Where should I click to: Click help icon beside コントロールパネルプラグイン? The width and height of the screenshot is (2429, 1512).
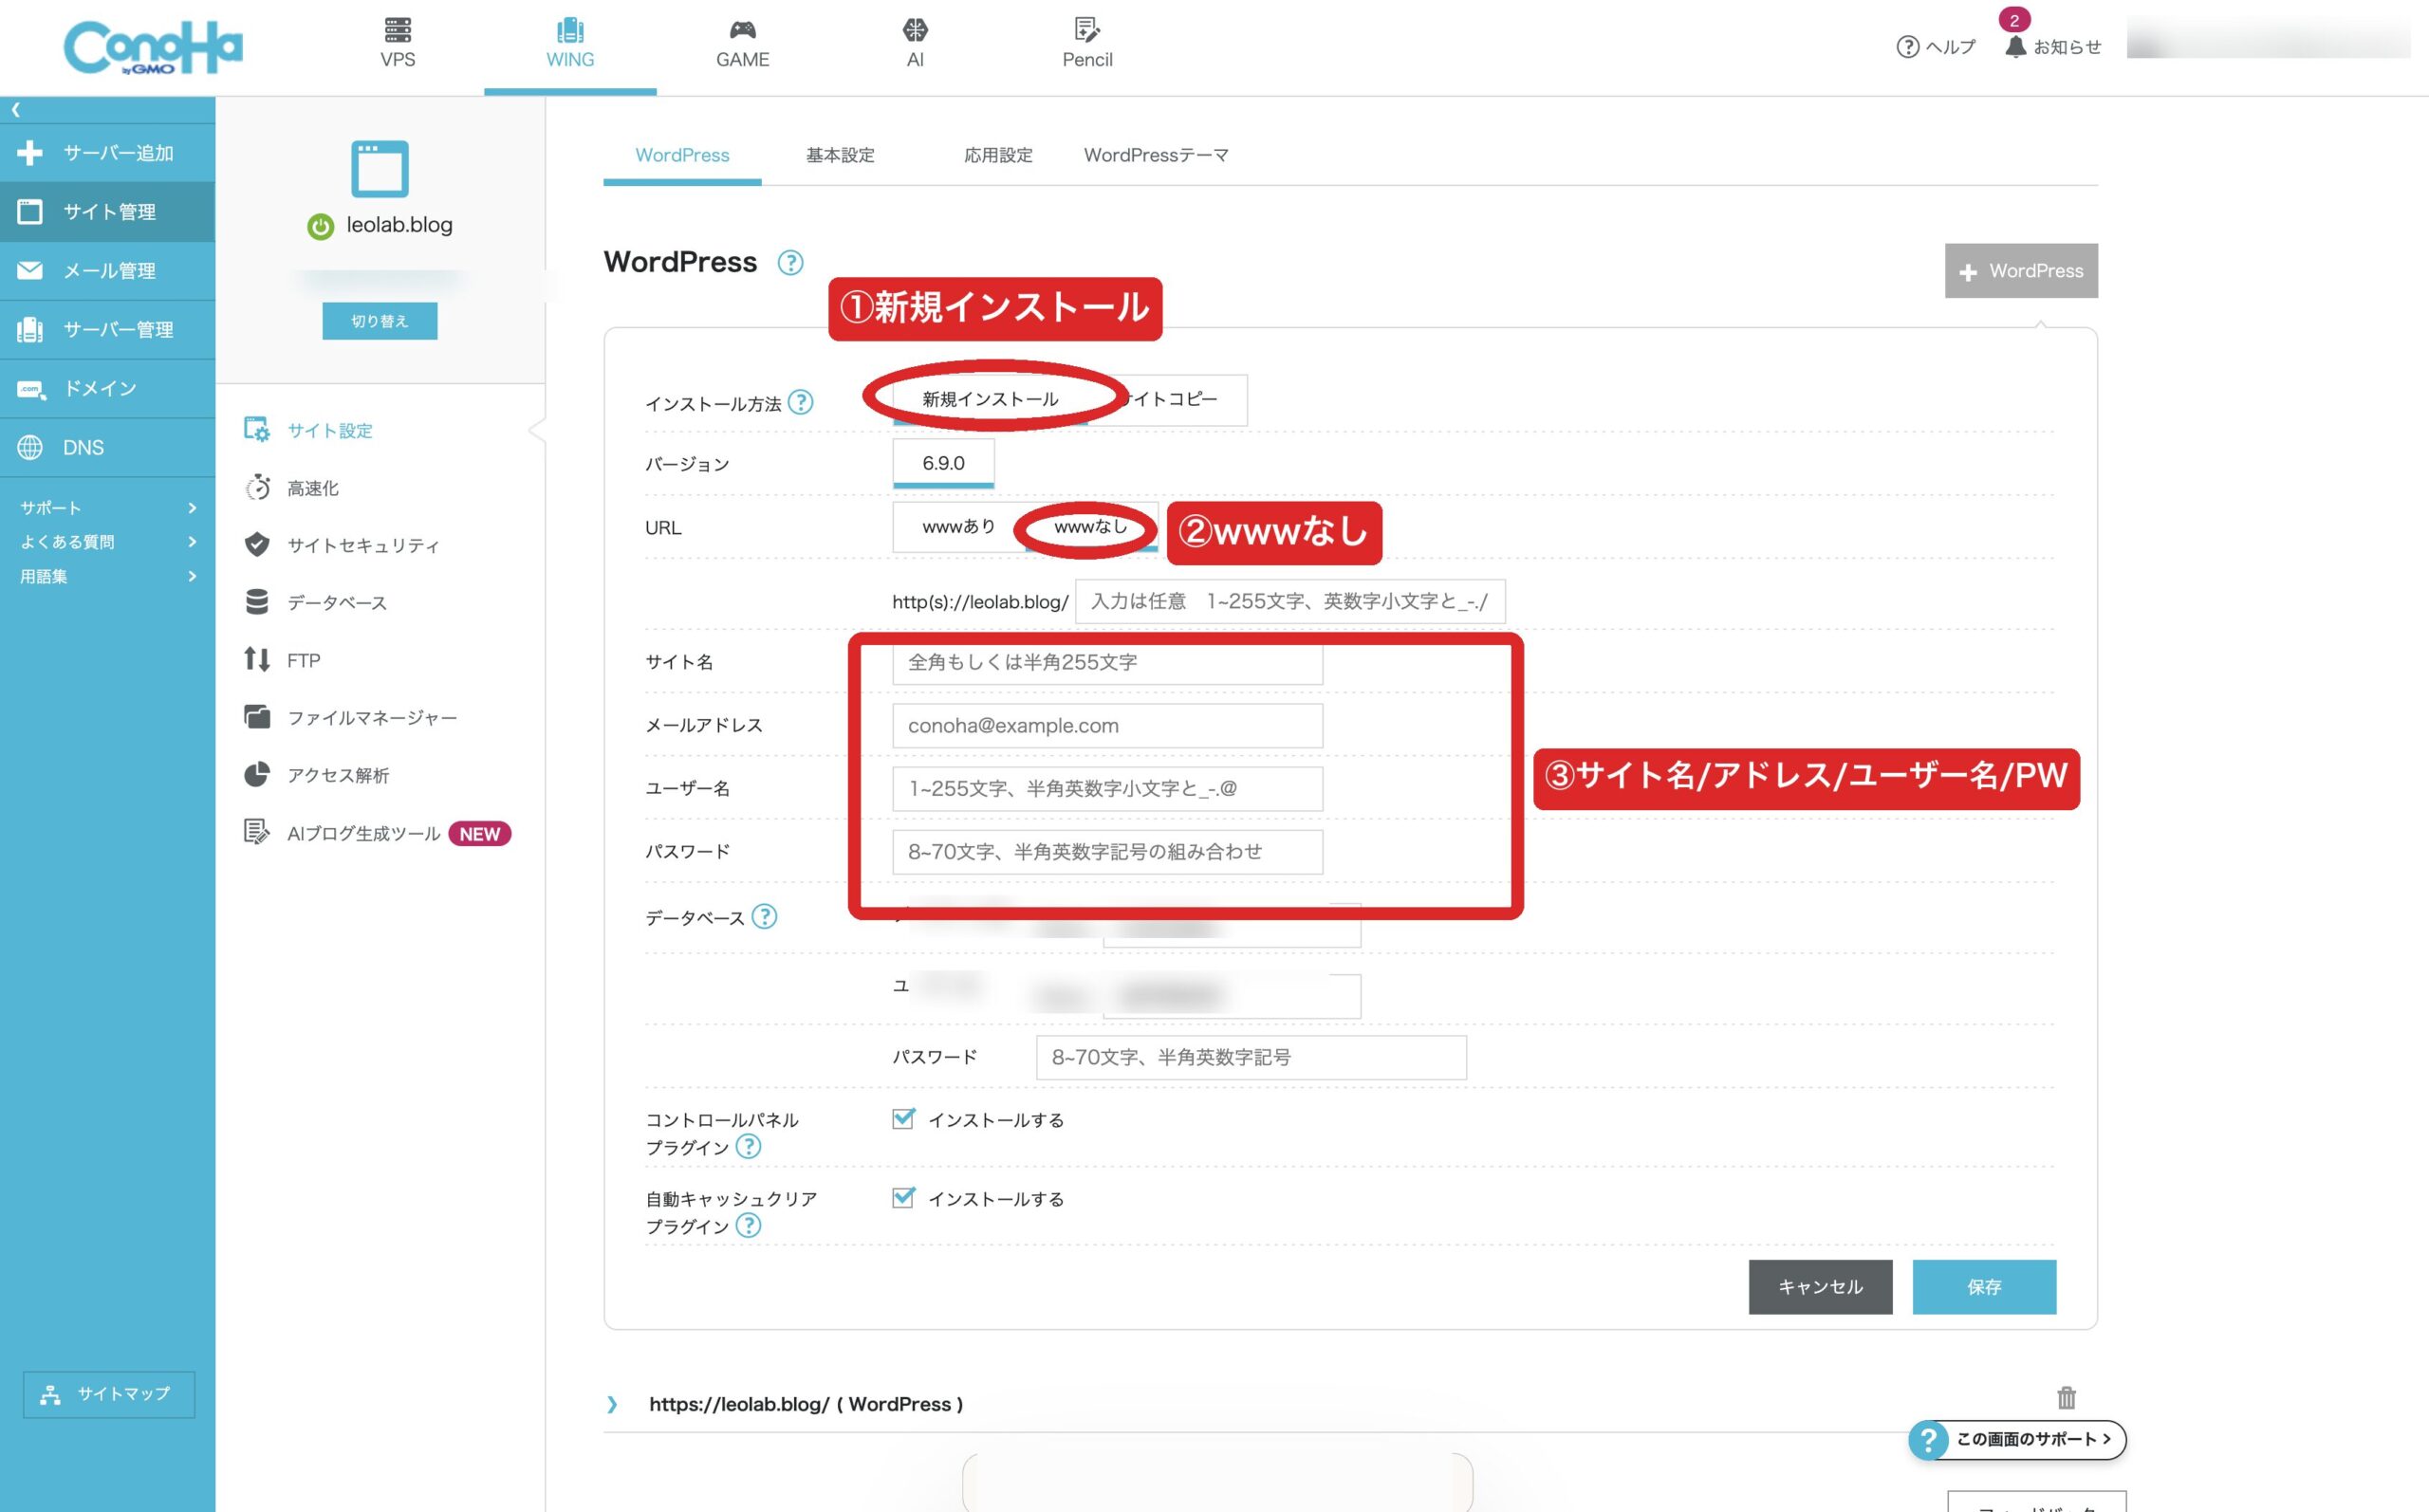(x=748, y=1146)
